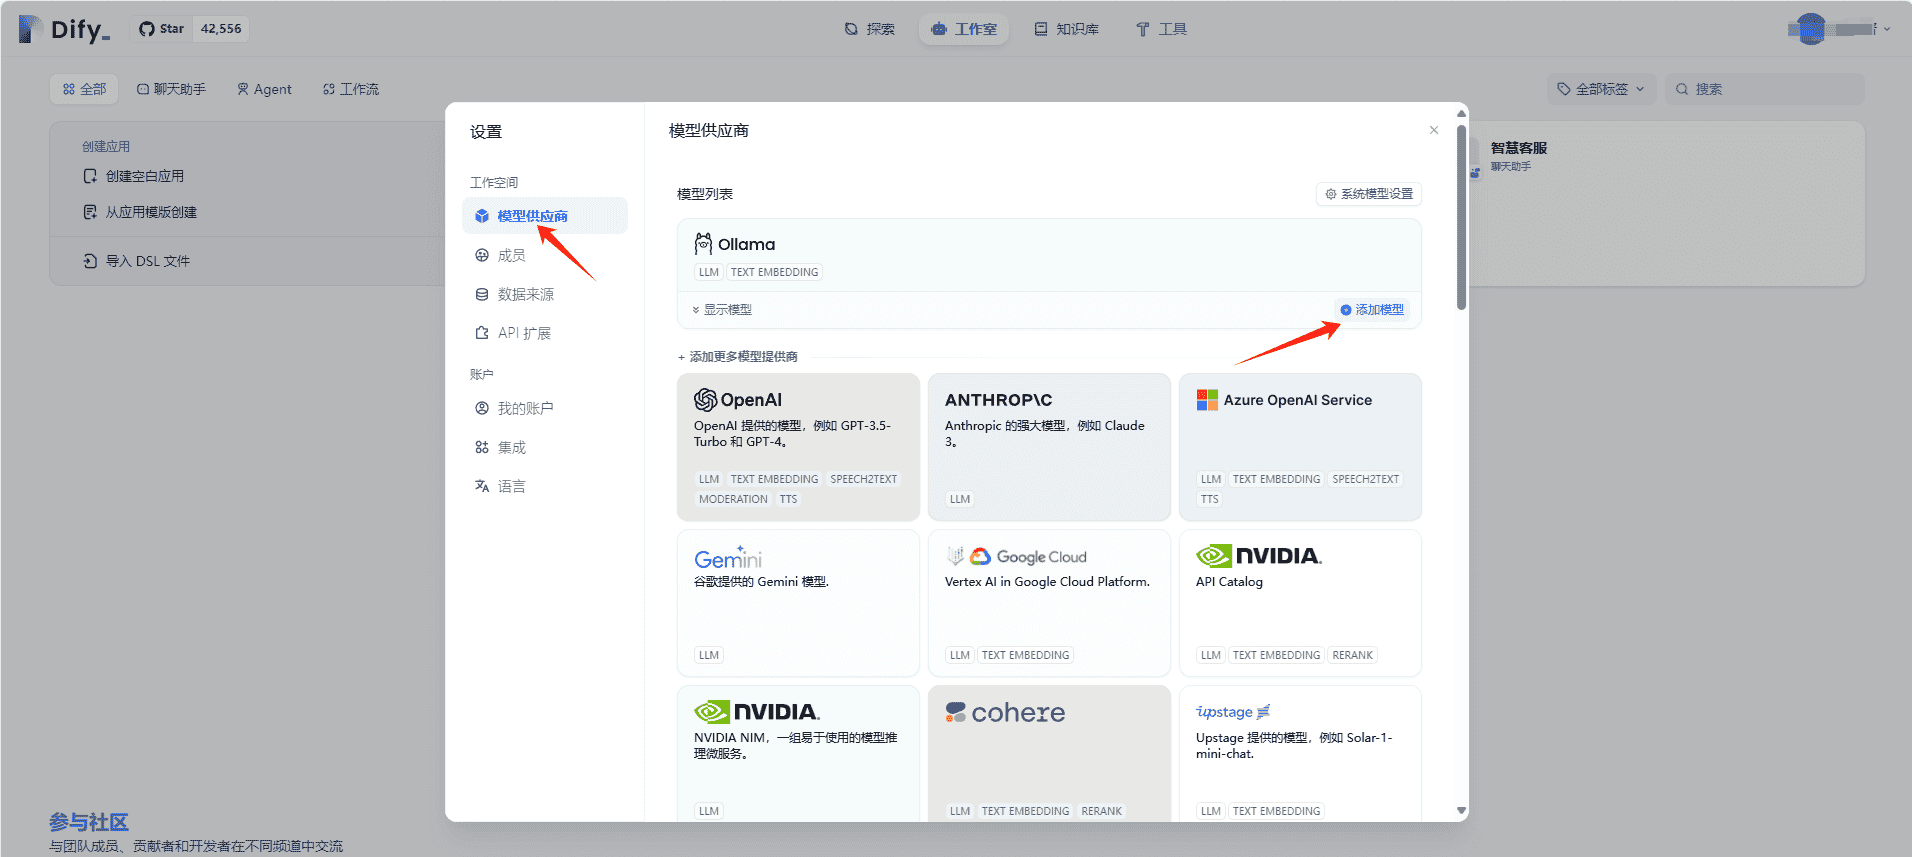
Task: Click the search magnifier icon
Action: click(1682, 89)
